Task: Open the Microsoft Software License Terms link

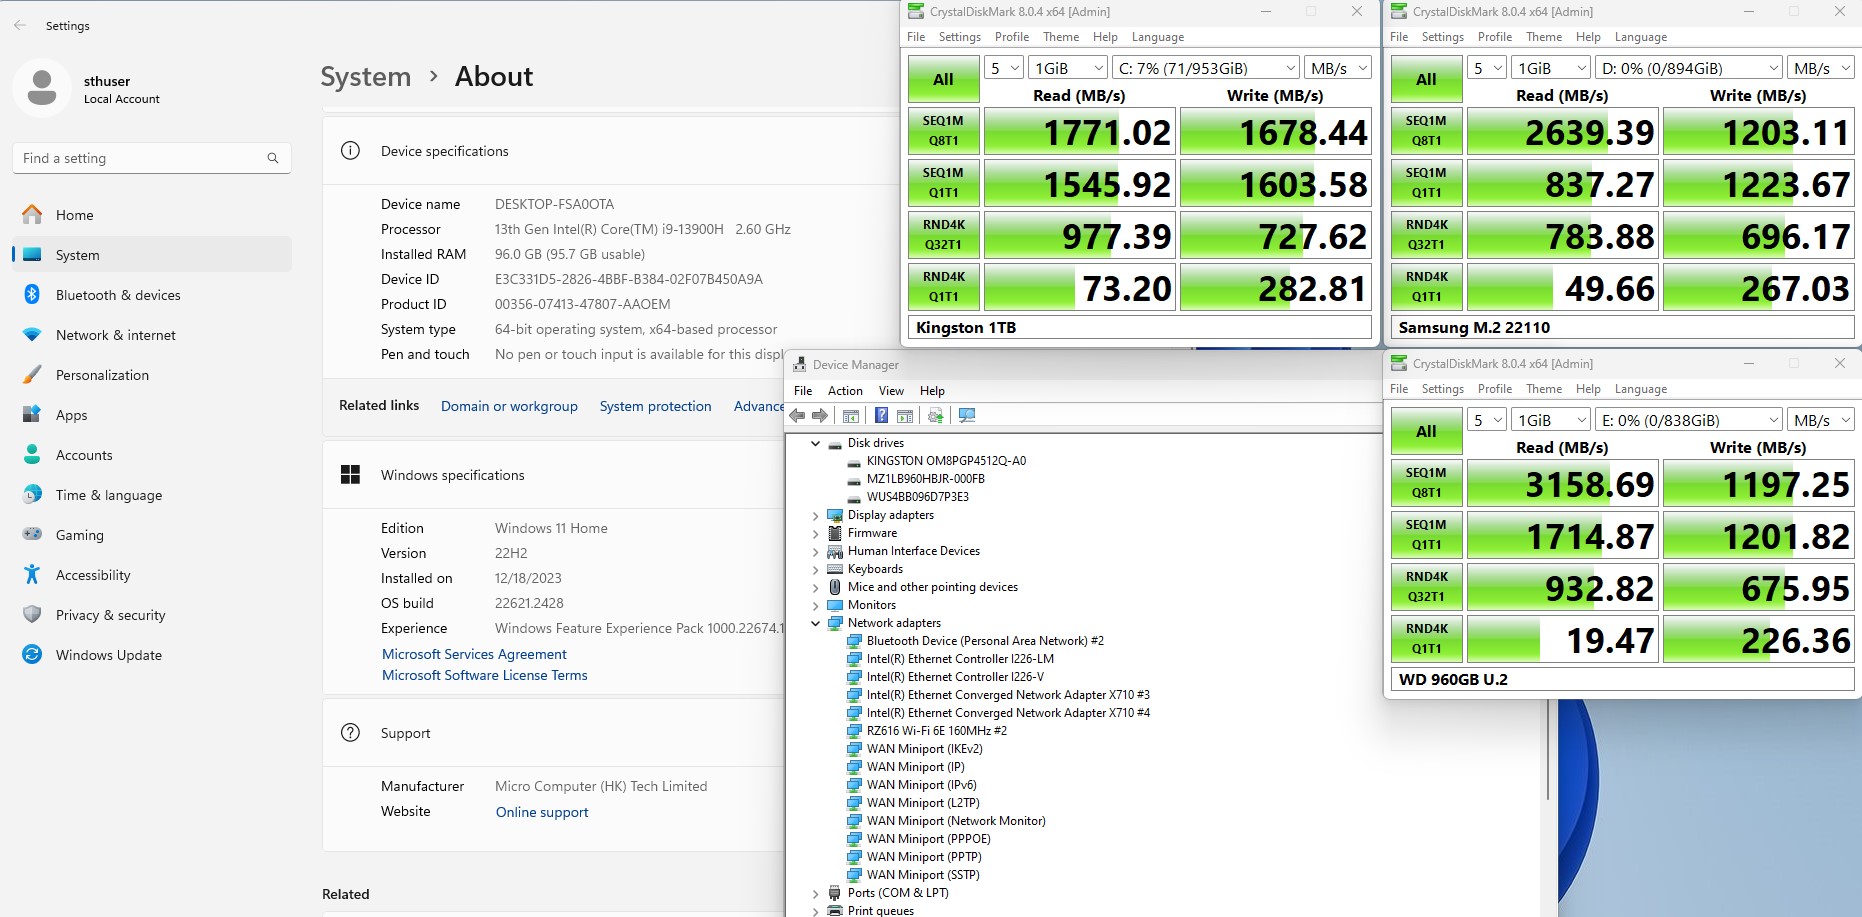Action: pos(484,675)
